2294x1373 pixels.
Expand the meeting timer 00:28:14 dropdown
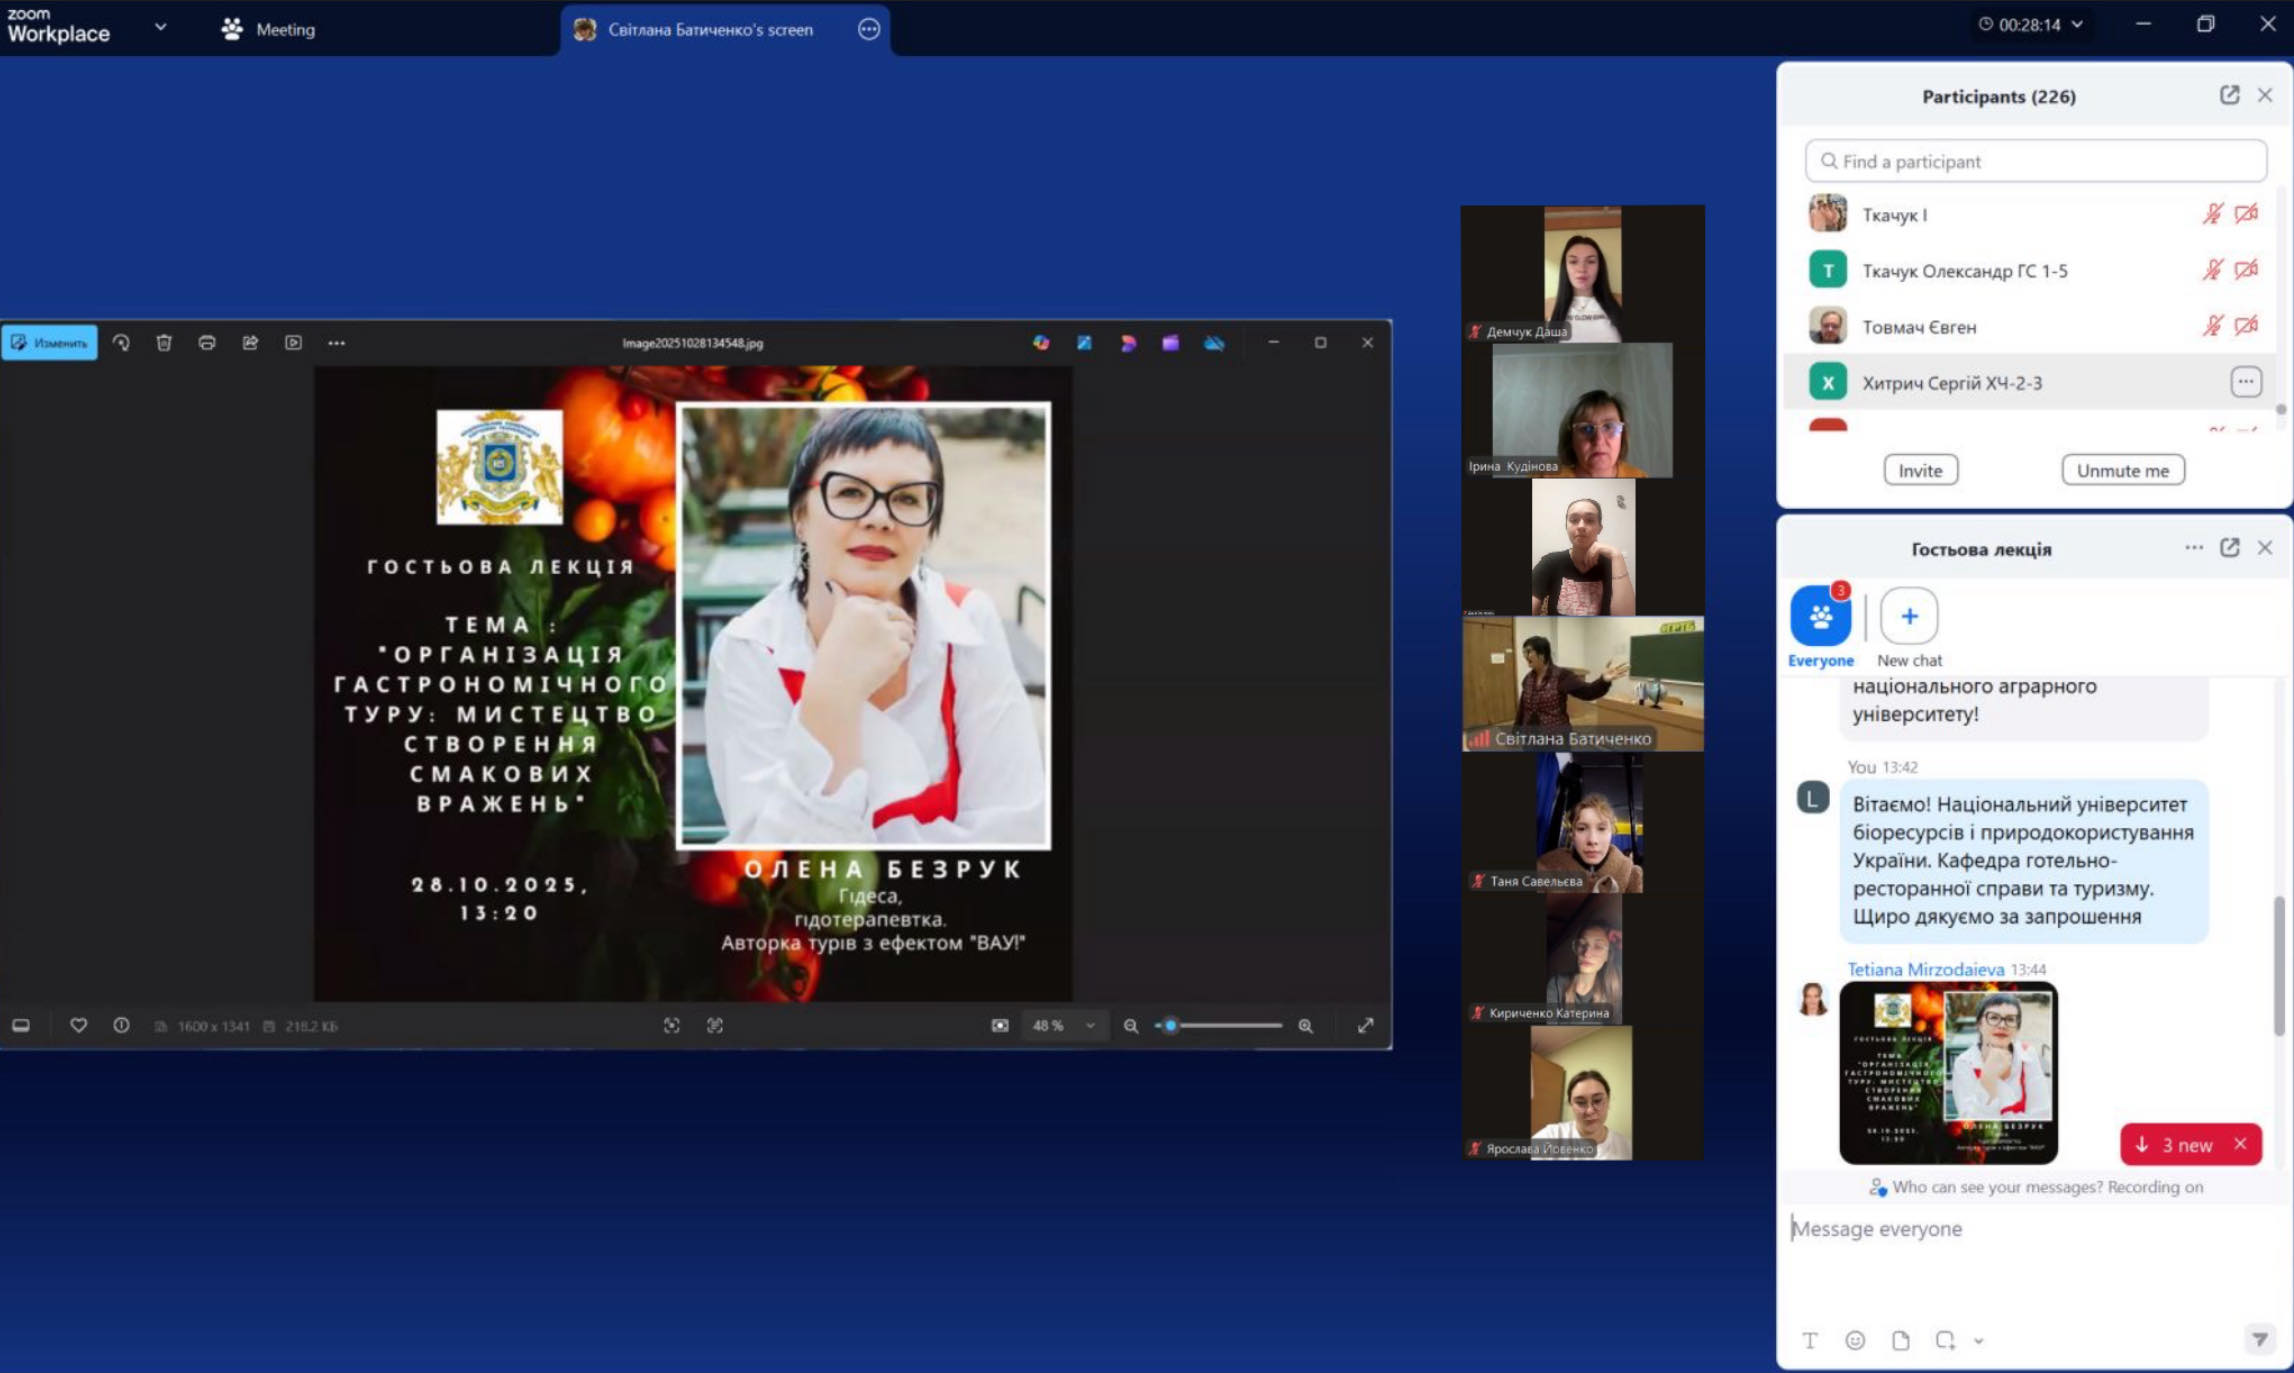click(2077, 25)
